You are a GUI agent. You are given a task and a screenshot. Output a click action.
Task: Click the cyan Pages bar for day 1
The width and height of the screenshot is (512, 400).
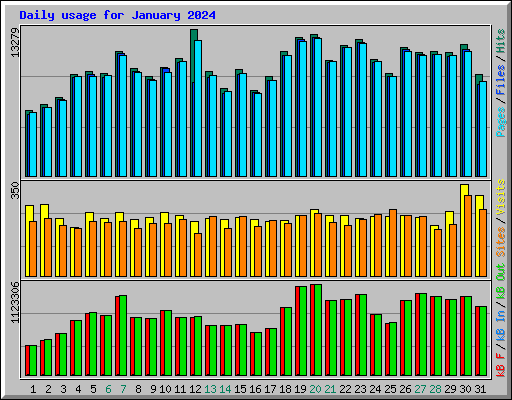(33, 144)
